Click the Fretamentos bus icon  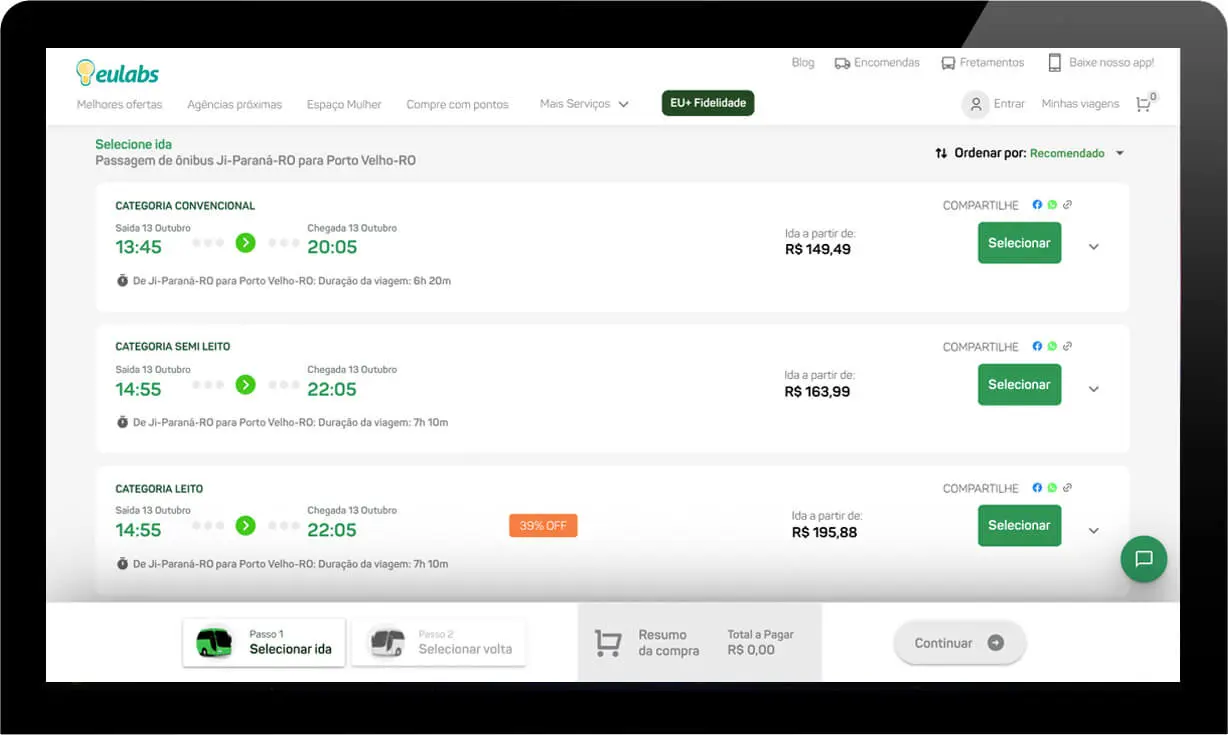point(948,63)
